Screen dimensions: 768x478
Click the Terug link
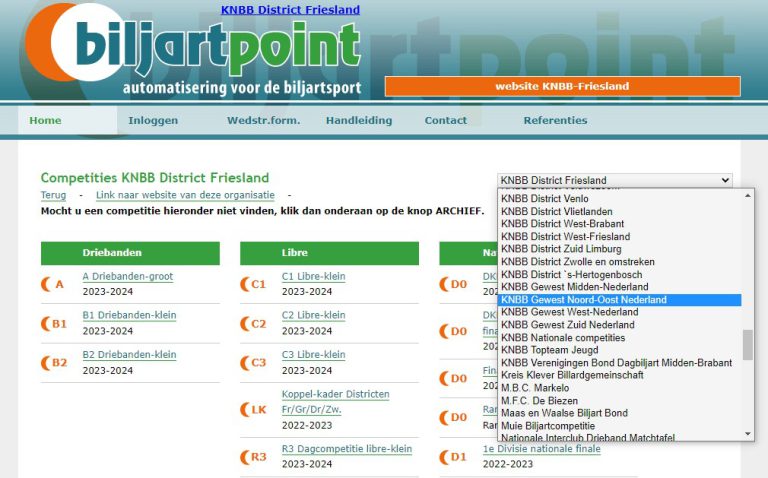tap(53, 195)
